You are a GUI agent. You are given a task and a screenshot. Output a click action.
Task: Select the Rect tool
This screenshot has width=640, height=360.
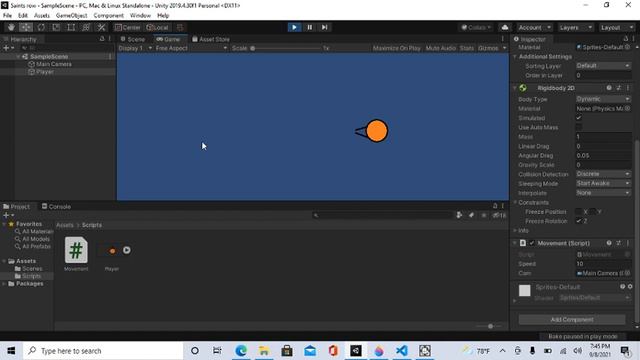[71, 27]
